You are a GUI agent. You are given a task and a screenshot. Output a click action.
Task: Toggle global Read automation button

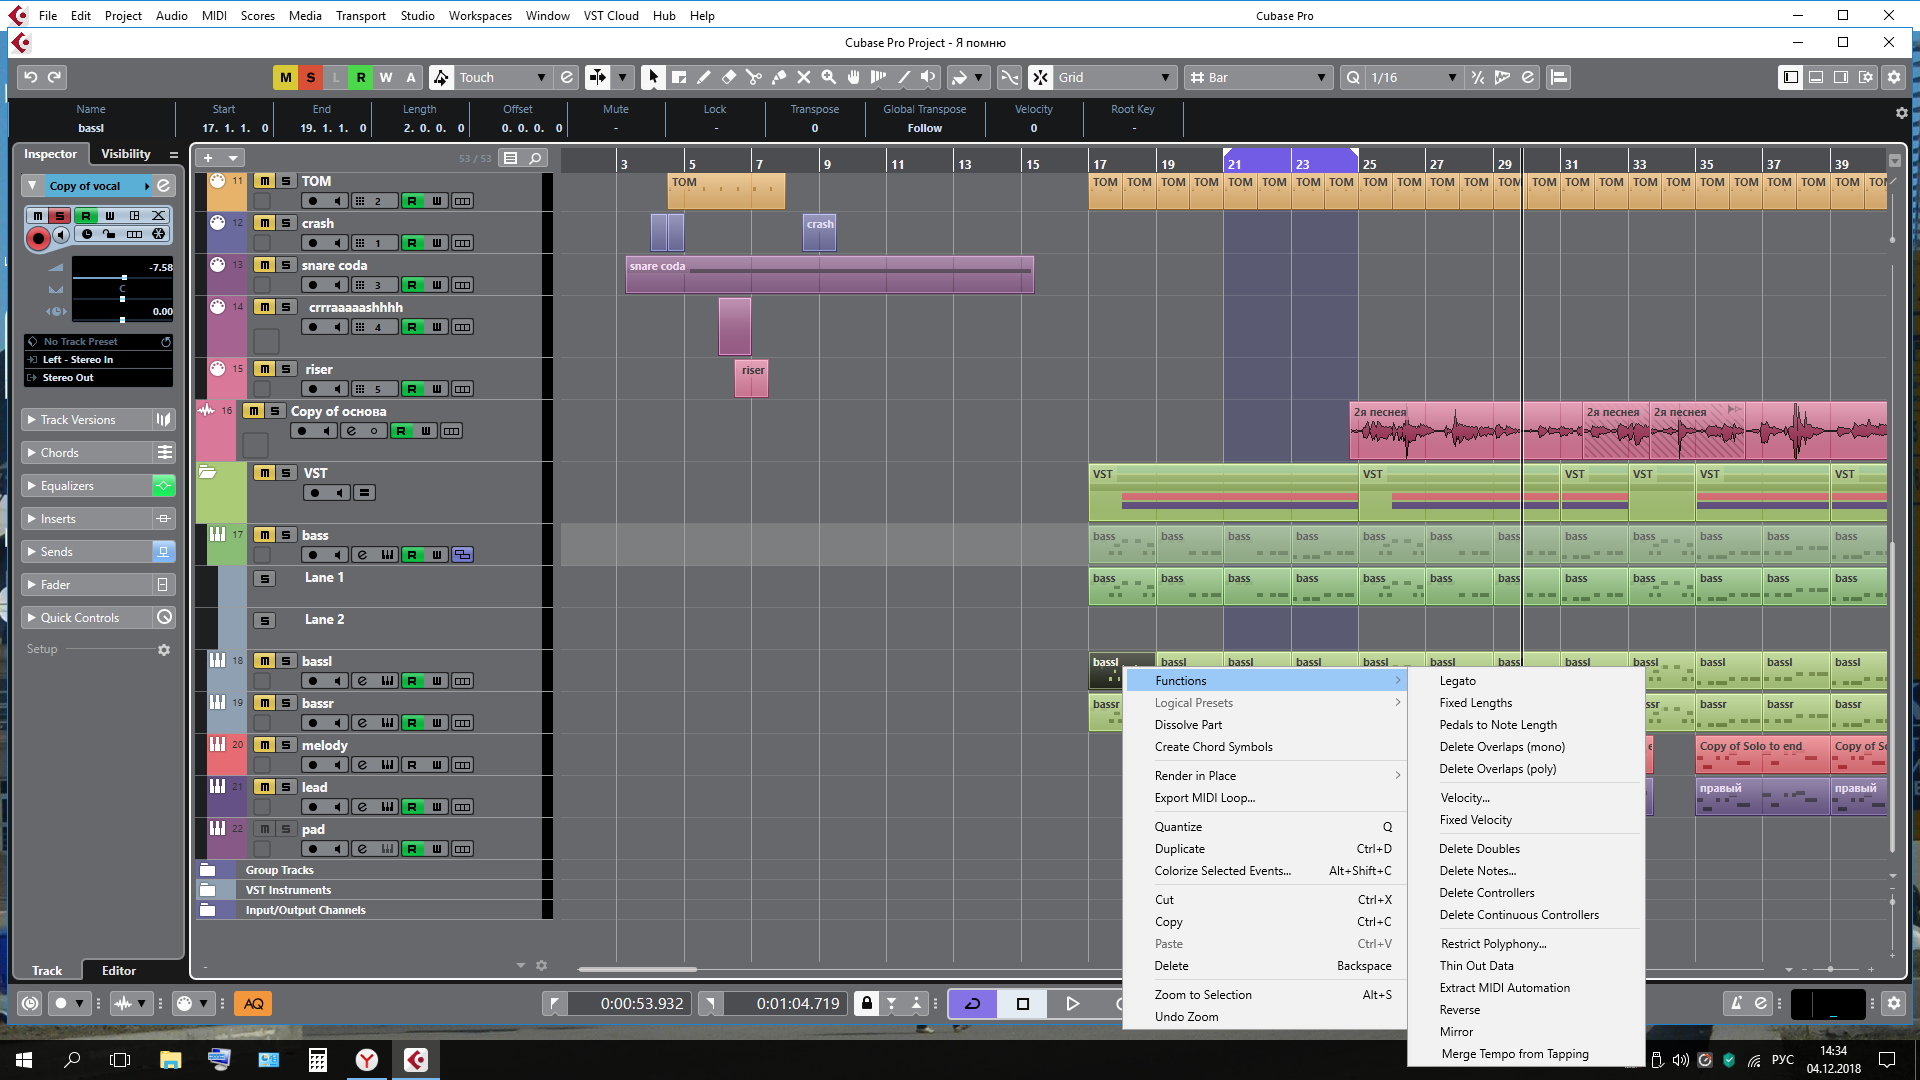361,77
